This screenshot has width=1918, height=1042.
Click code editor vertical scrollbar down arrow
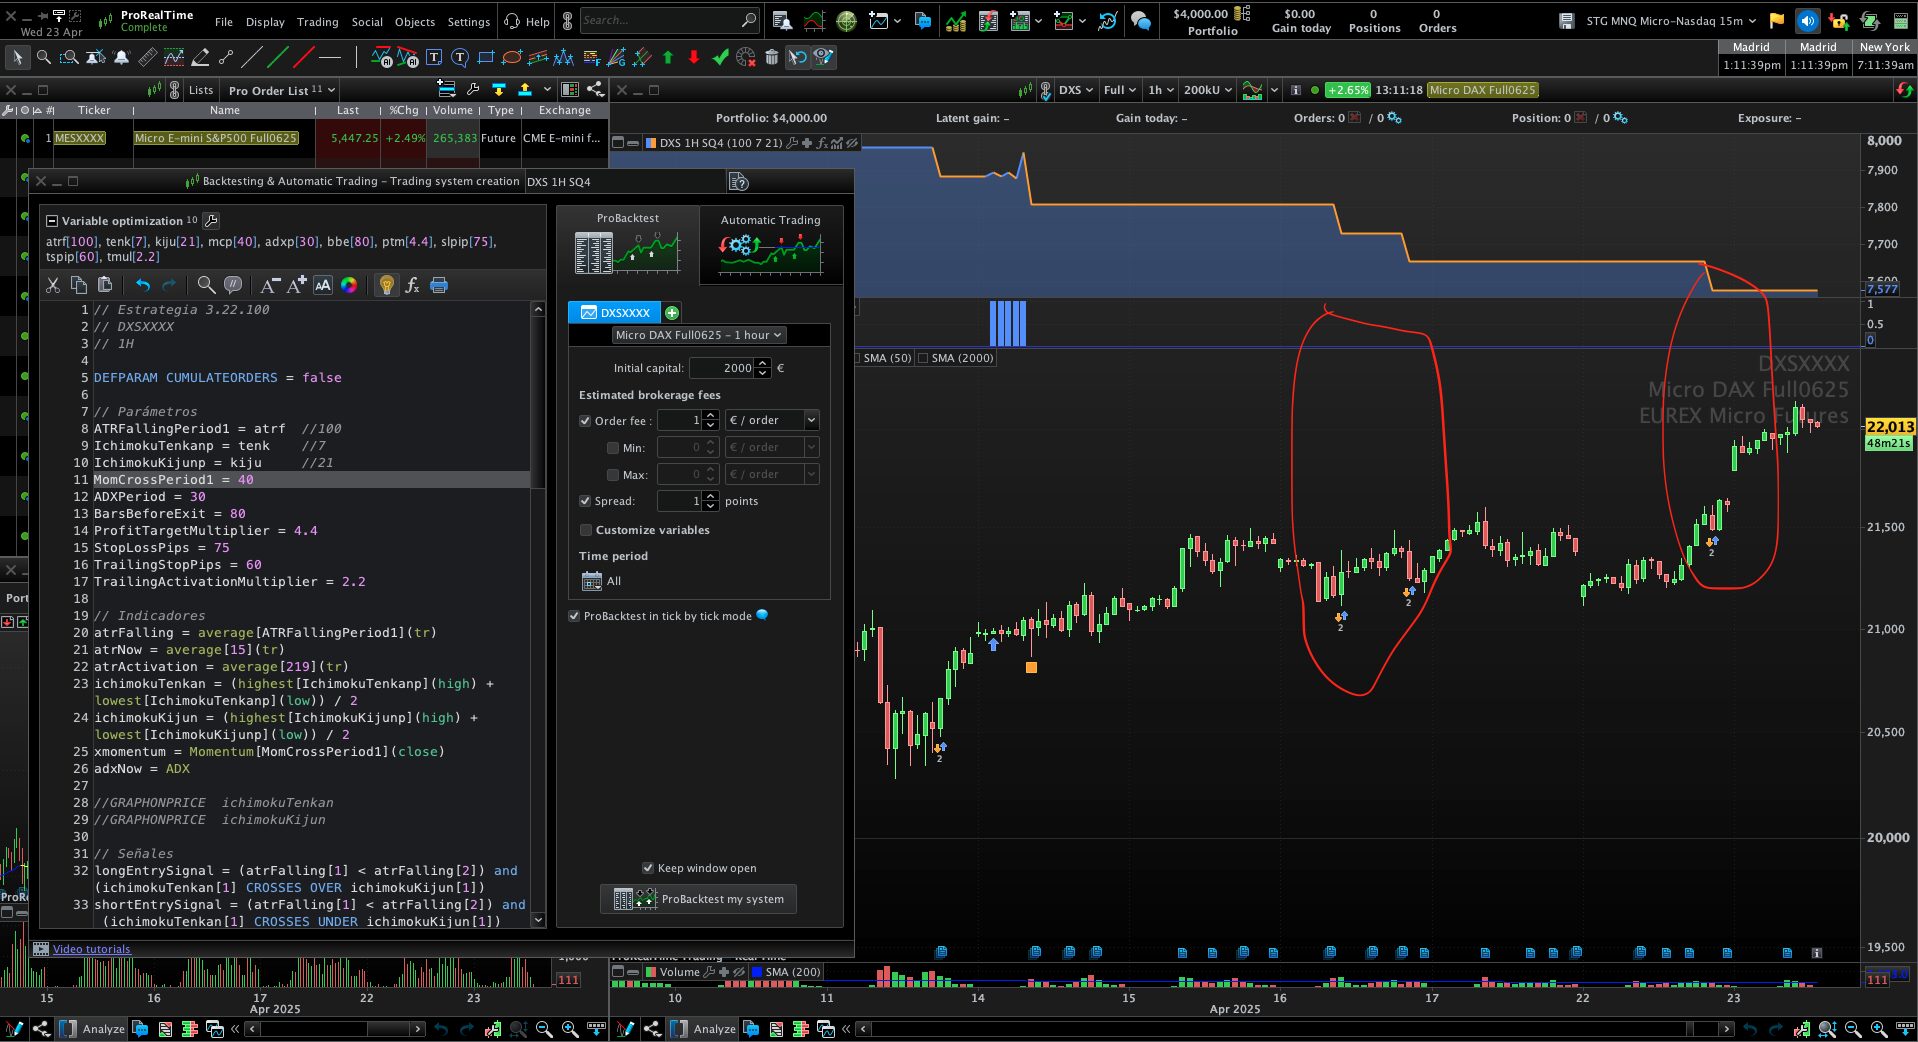(538, 920)
